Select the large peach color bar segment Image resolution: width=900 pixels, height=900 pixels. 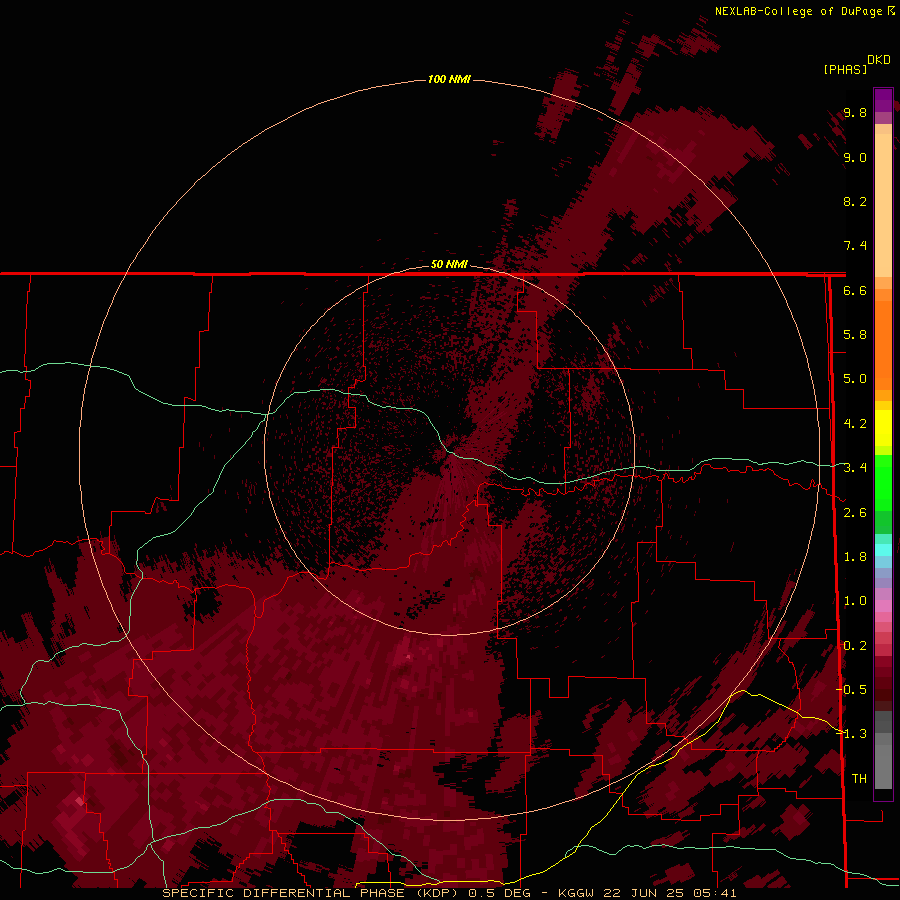883,205
